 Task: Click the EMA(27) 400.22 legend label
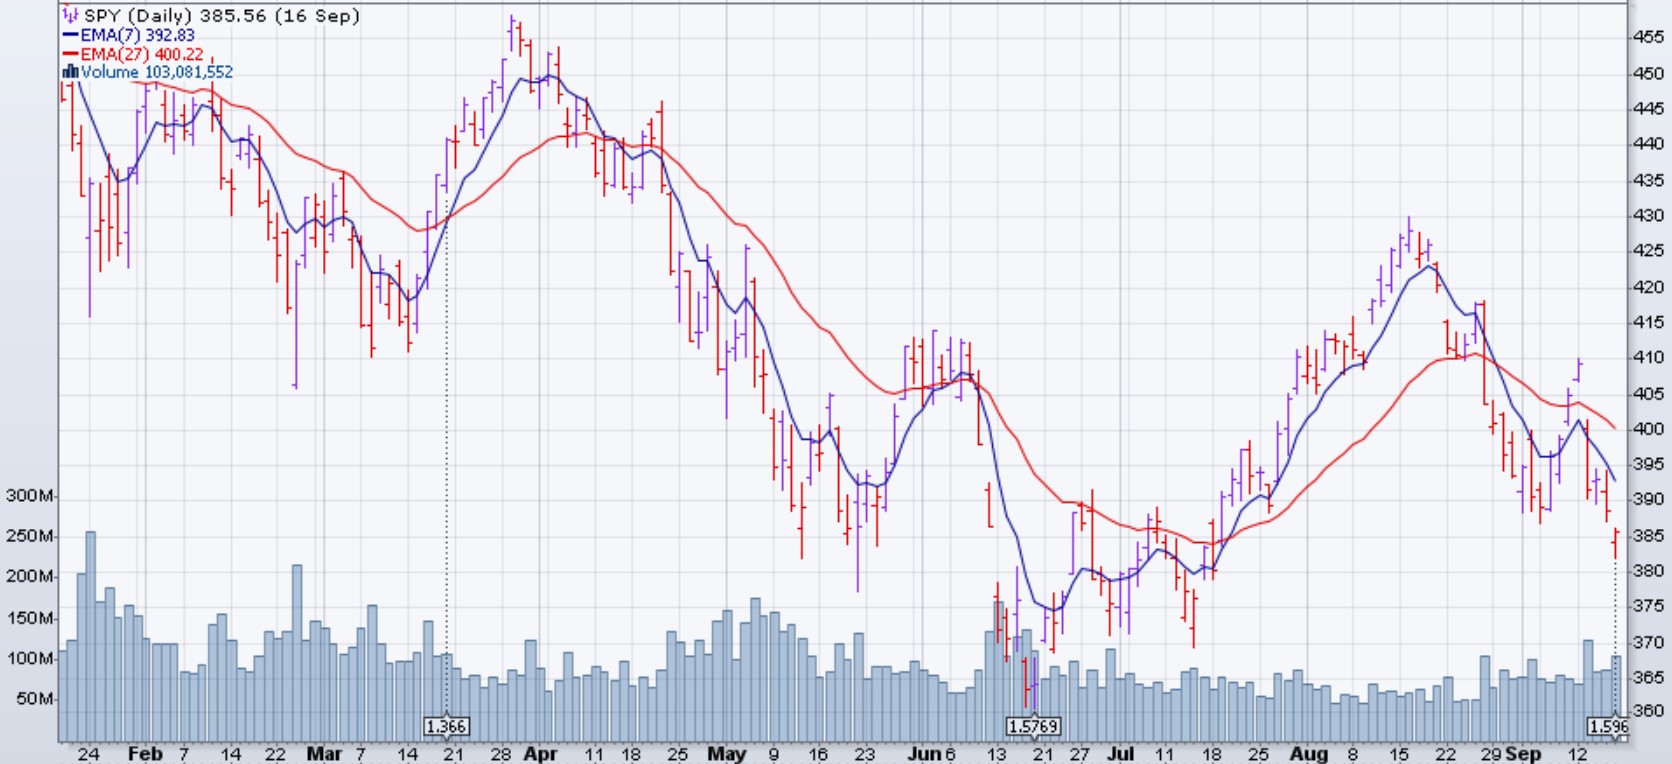point(142,54)
